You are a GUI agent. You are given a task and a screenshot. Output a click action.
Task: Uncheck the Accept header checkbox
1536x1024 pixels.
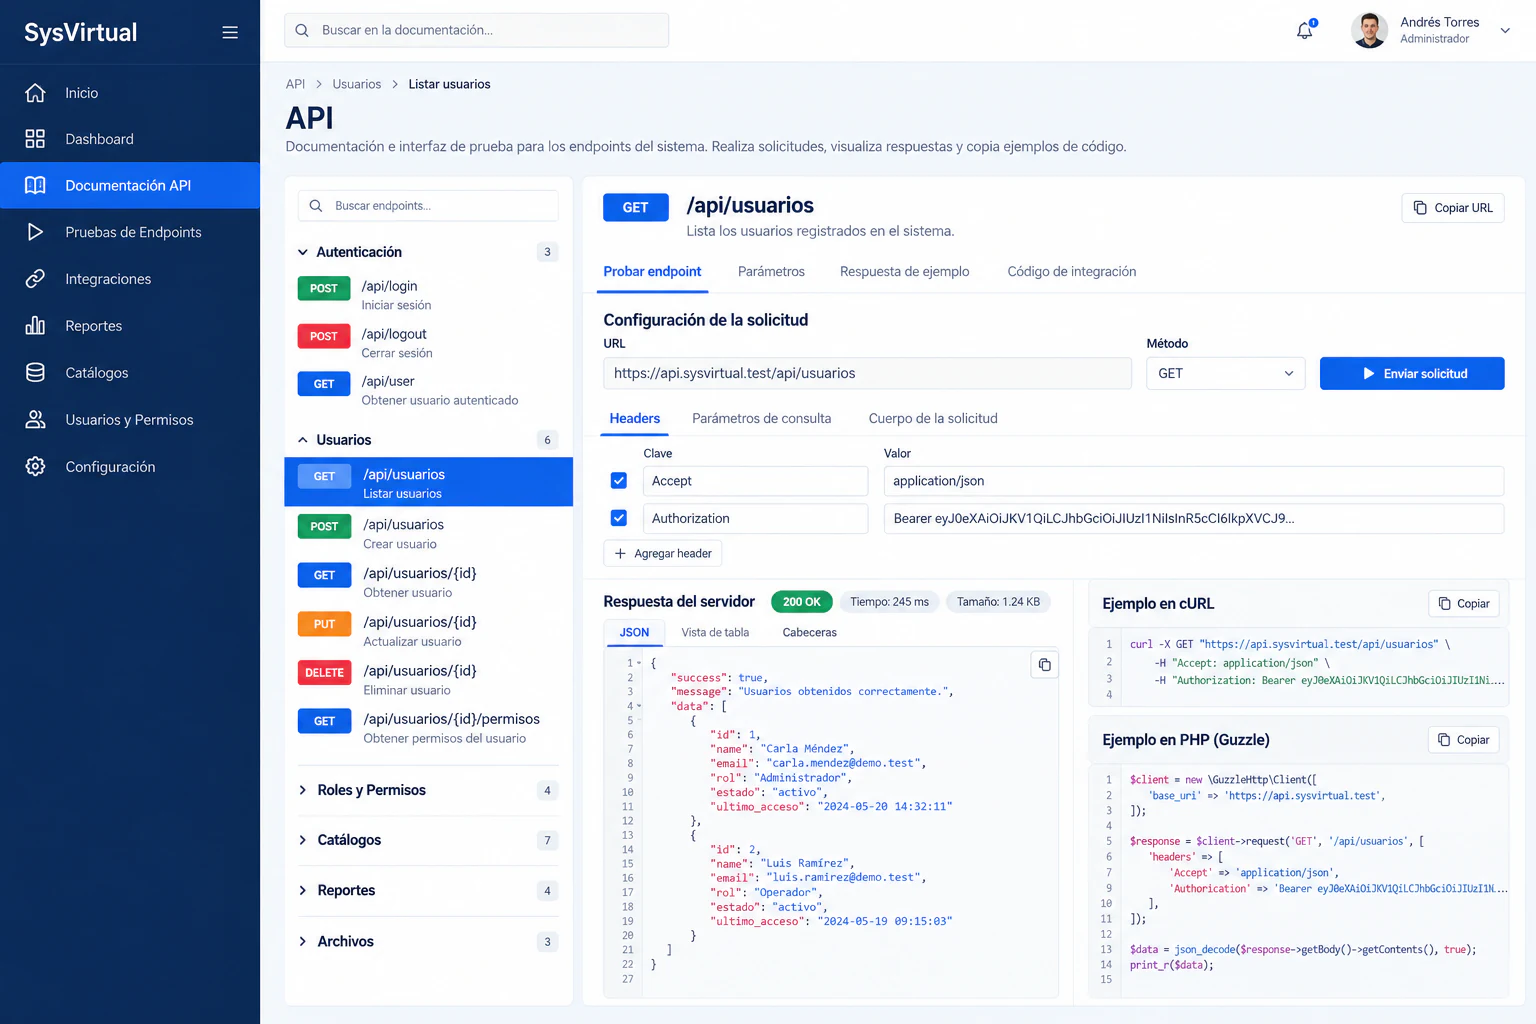click(619, 481)
